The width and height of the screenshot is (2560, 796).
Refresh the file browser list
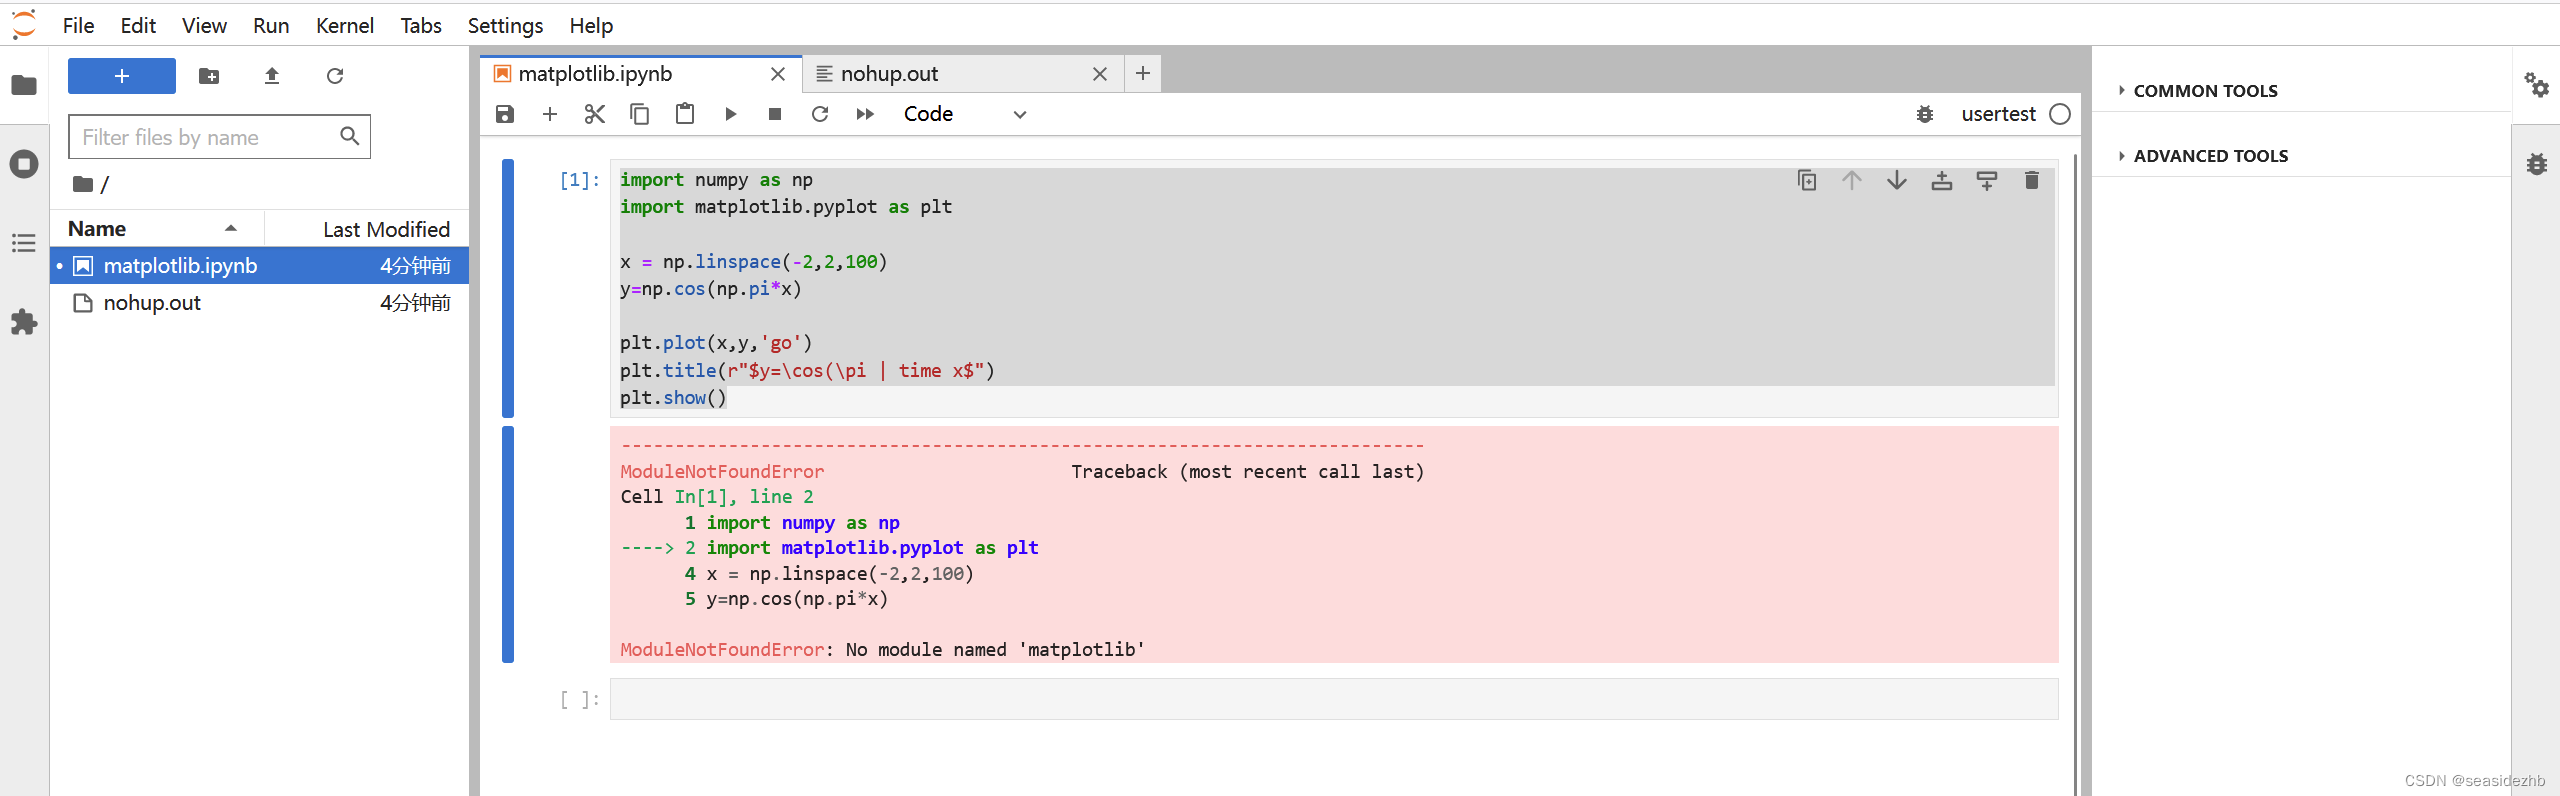[x=335, y=76]
